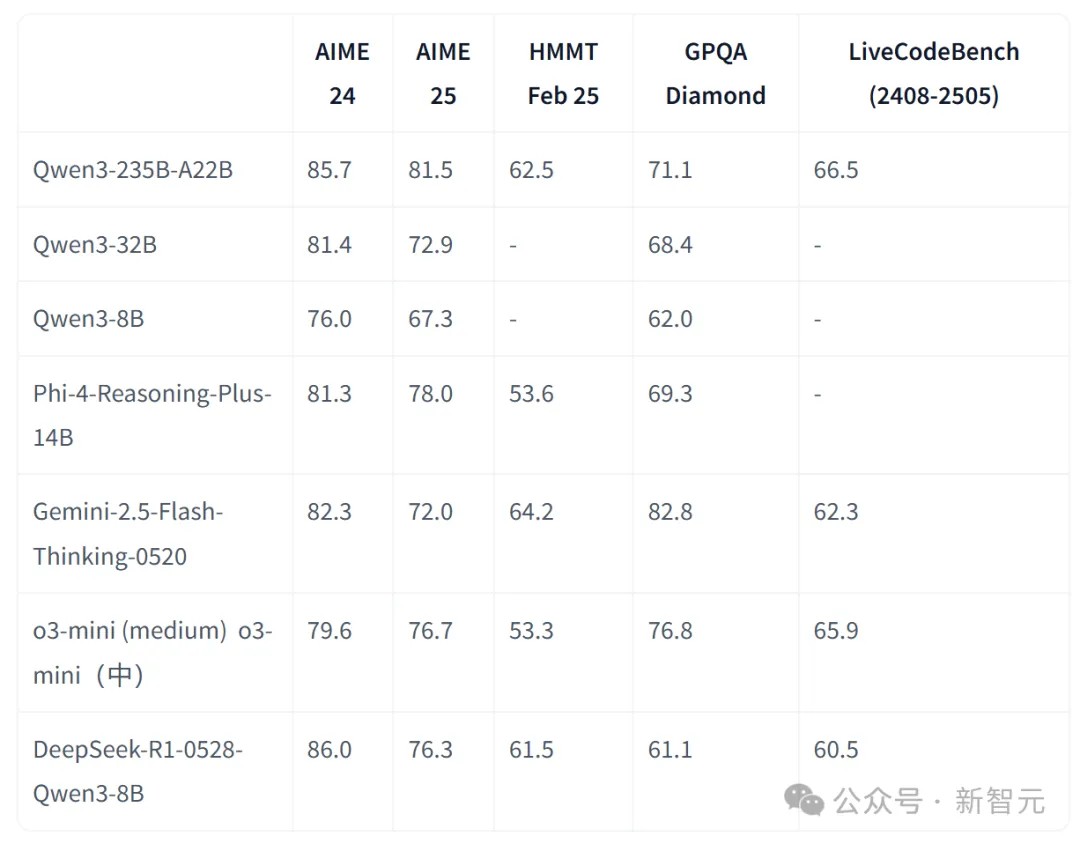1080x844 pixels.
Task: Click the GPQA Diamond column header
Action: tap(716, 73)
